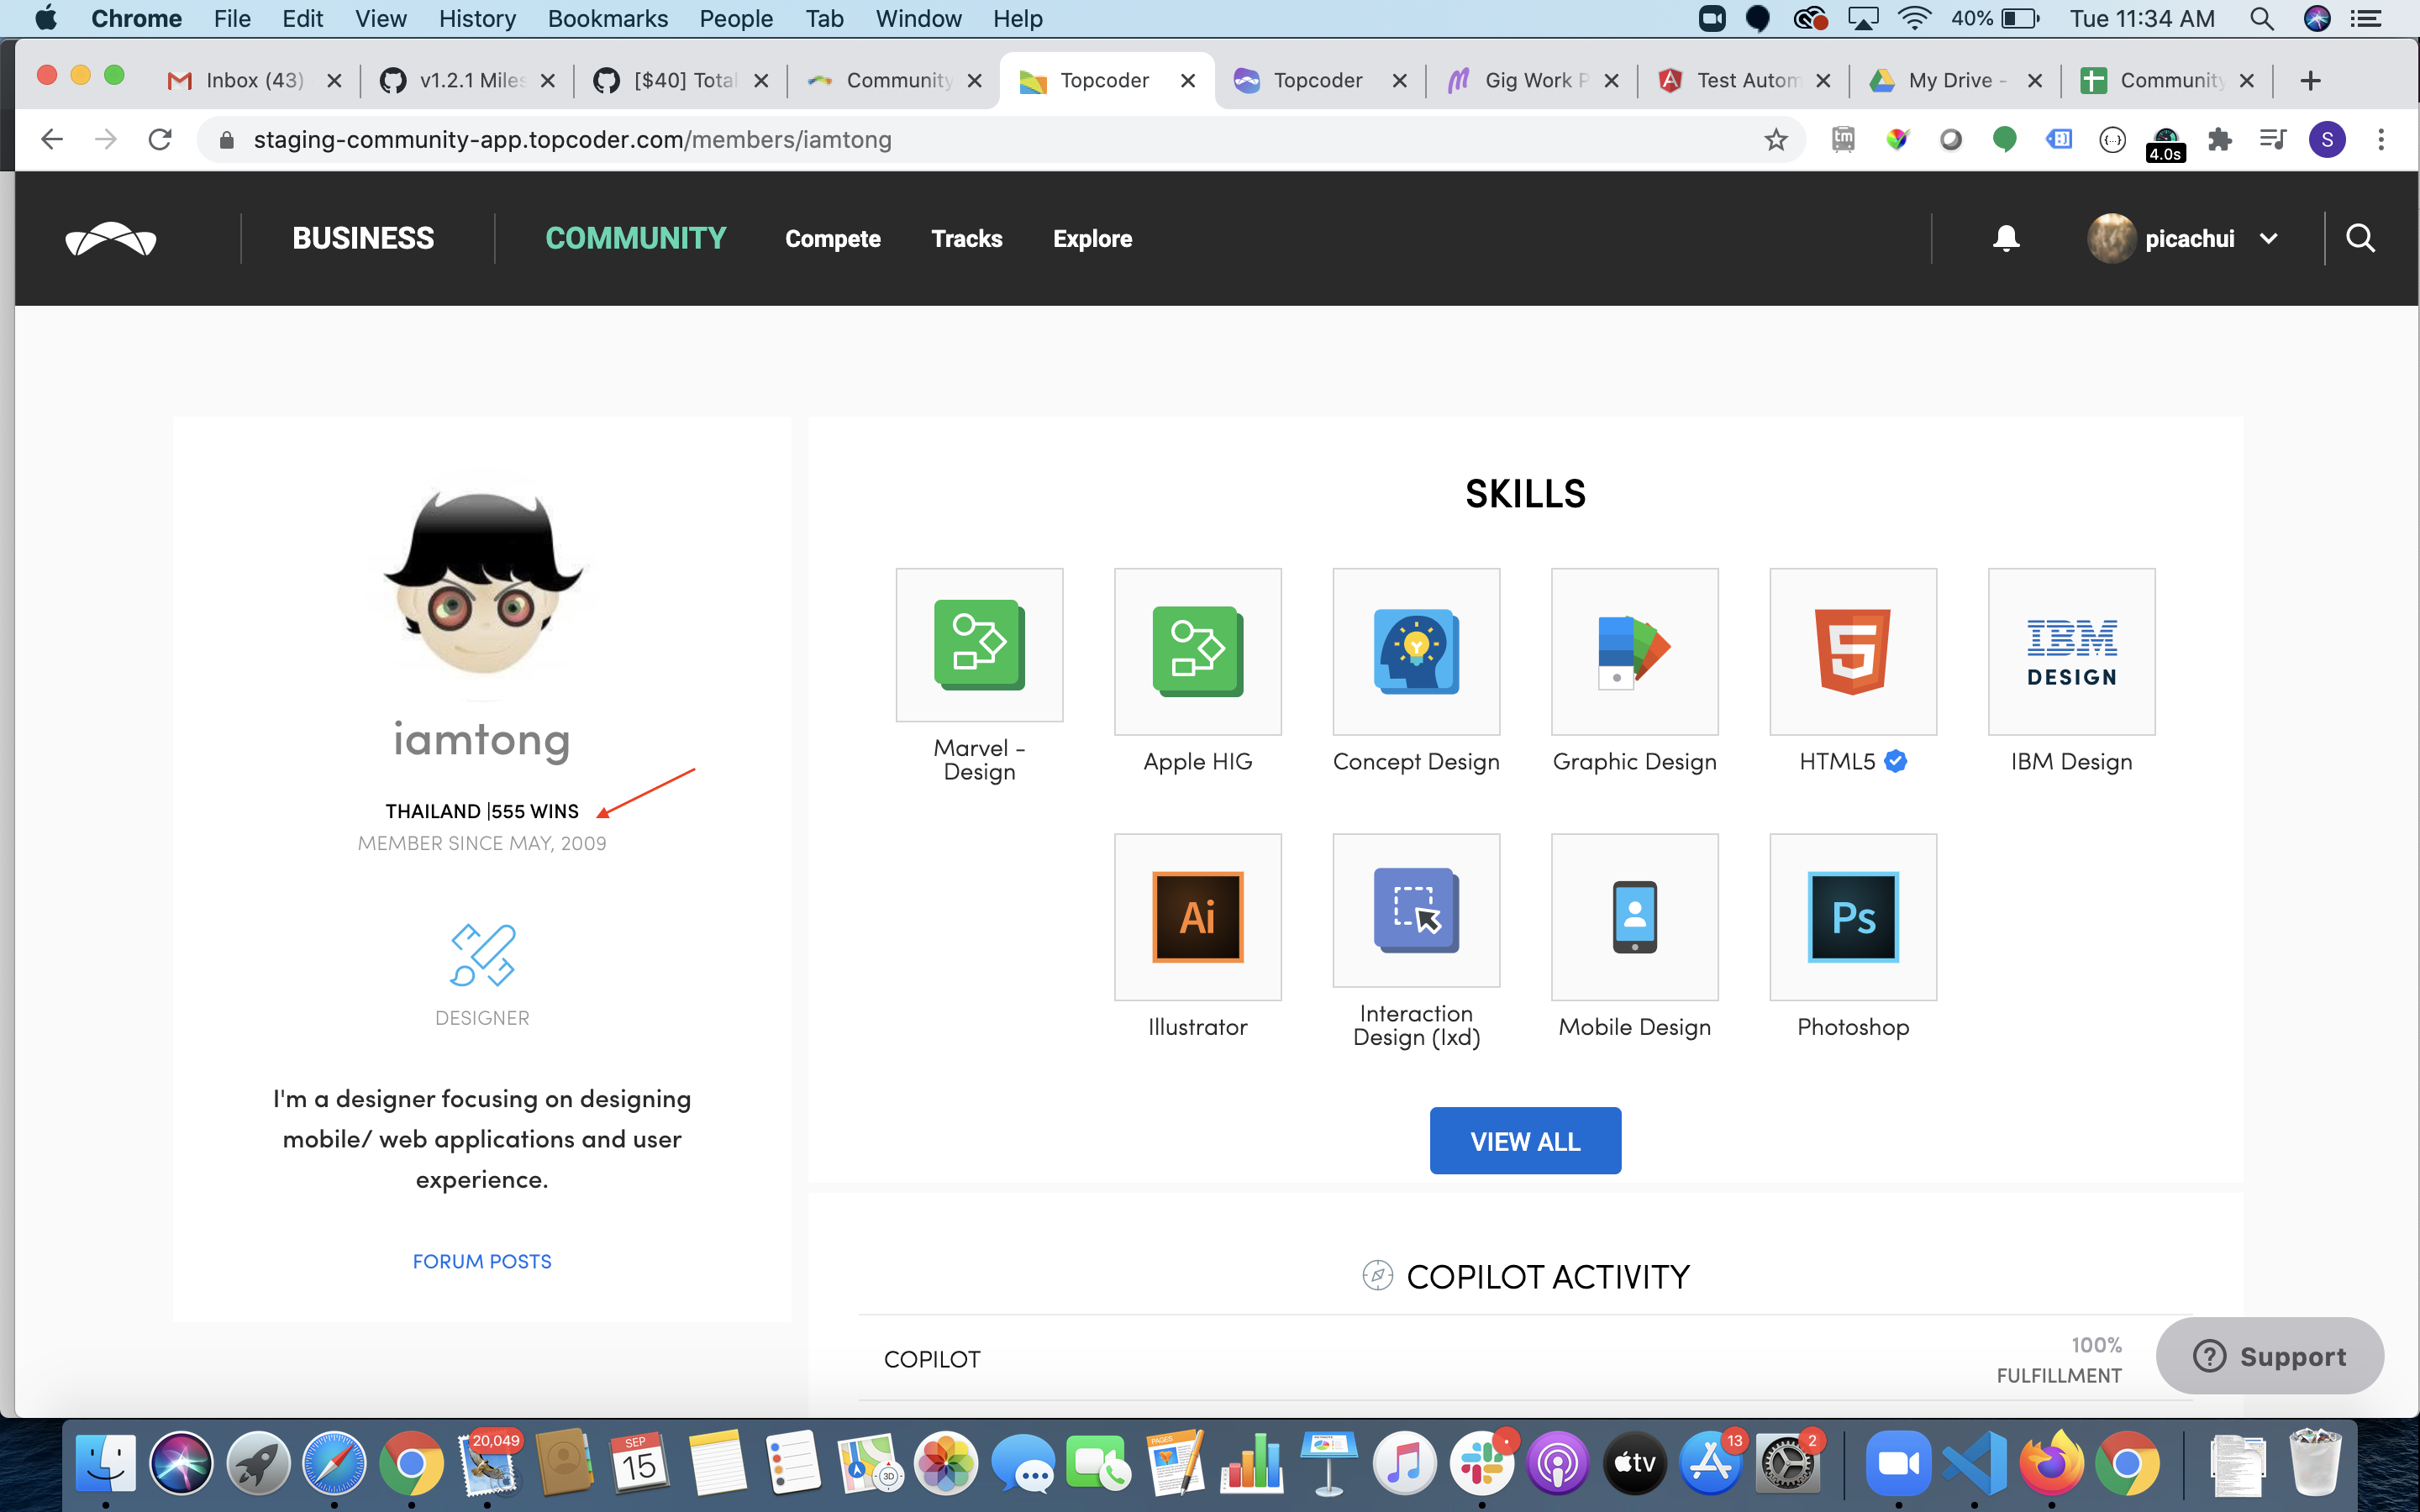2420x1512 pixels.
Task: Open Spotlight search in the menu bar
Action: (2261, 19)
